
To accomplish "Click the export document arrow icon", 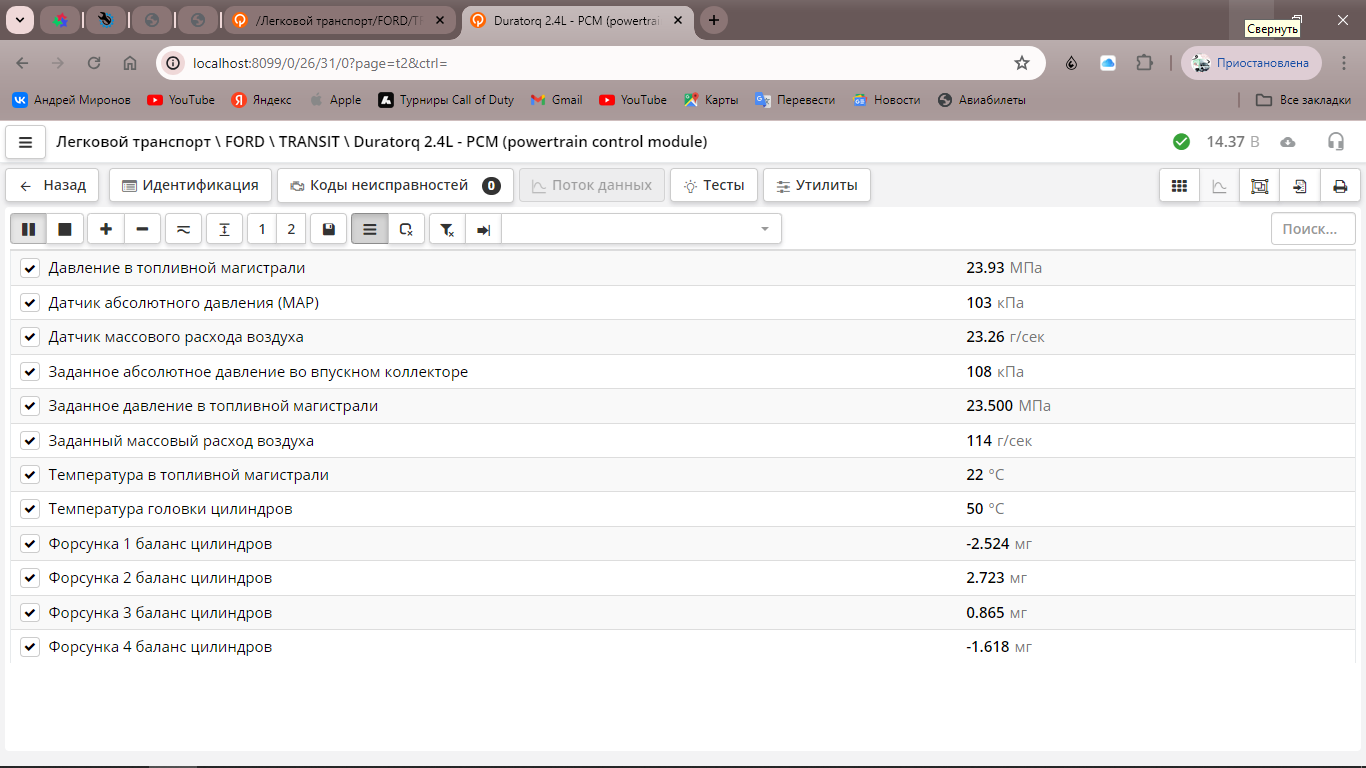I will coord(1299,186).
